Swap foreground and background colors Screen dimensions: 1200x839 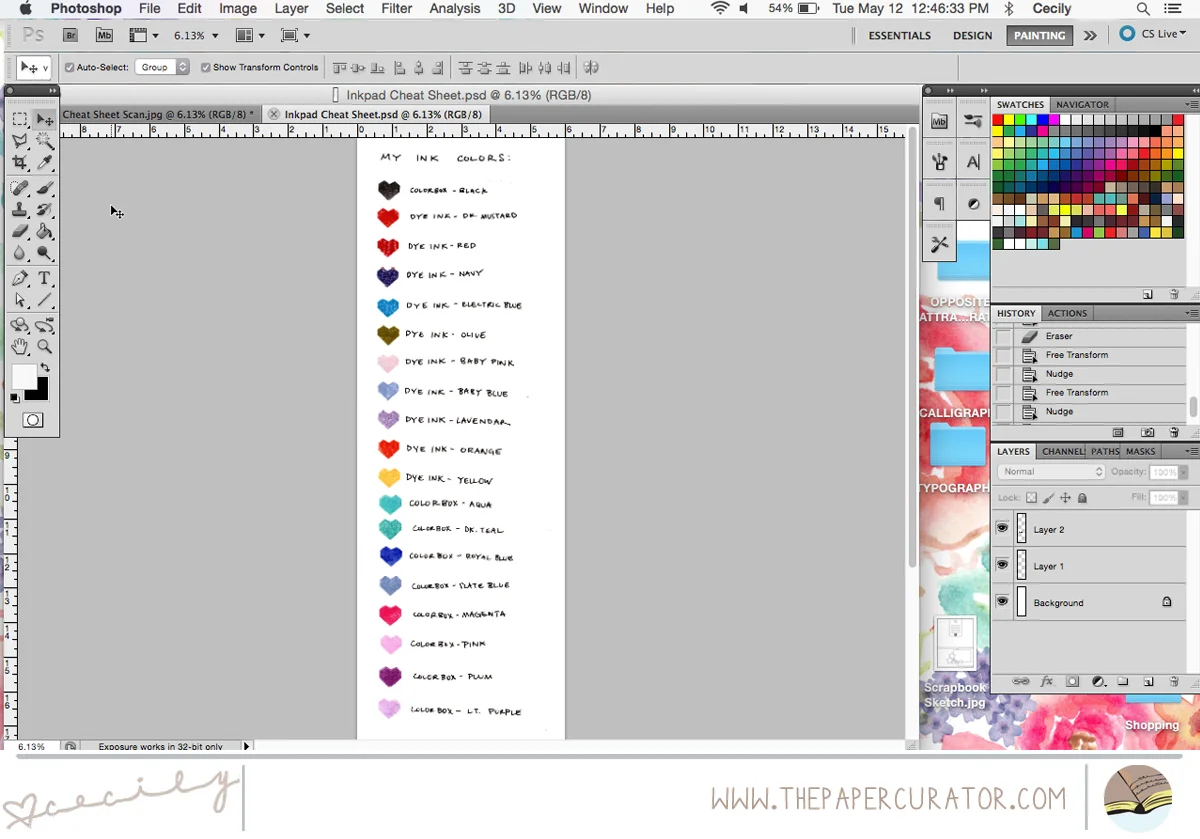[x=45, y=368]
